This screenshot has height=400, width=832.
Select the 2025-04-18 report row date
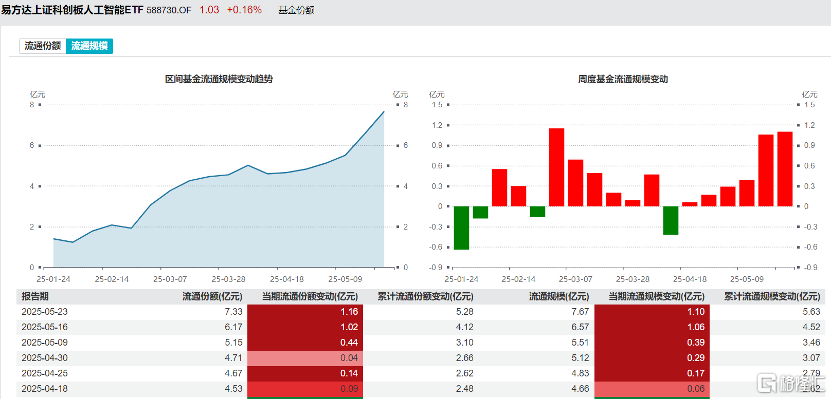point(45,388)
